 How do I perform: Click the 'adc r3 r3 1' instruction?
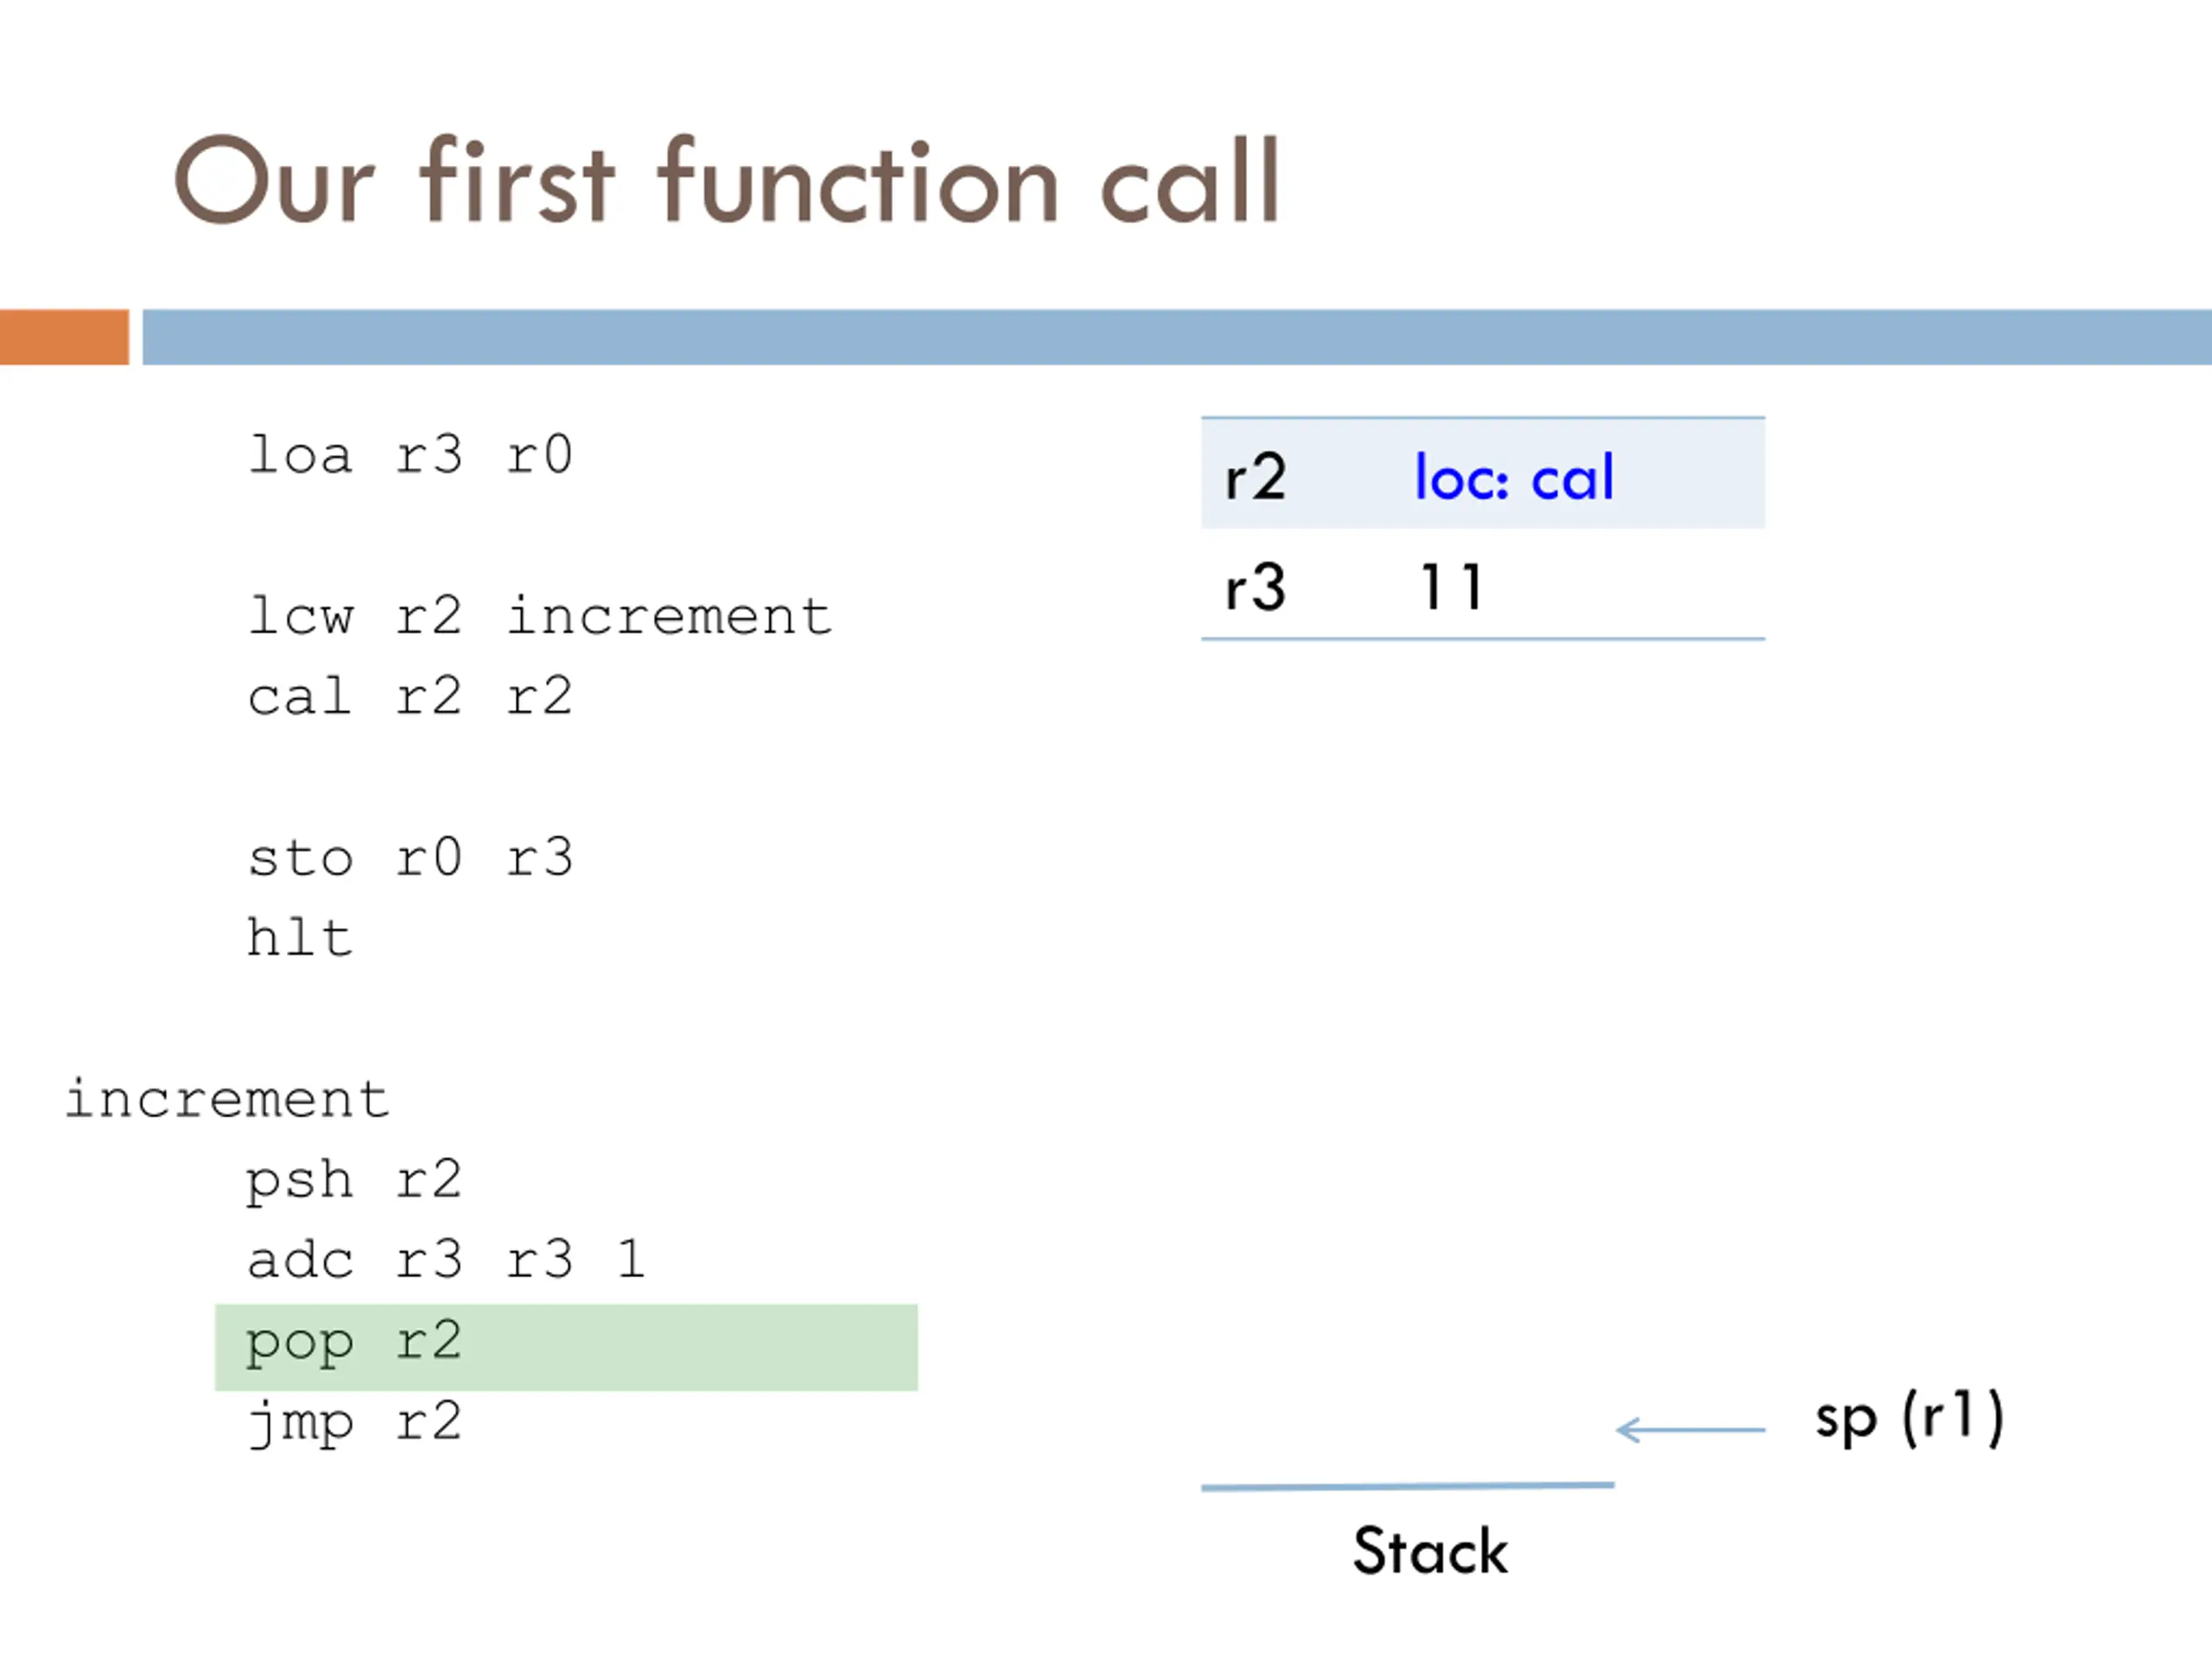coord(446,1260)
